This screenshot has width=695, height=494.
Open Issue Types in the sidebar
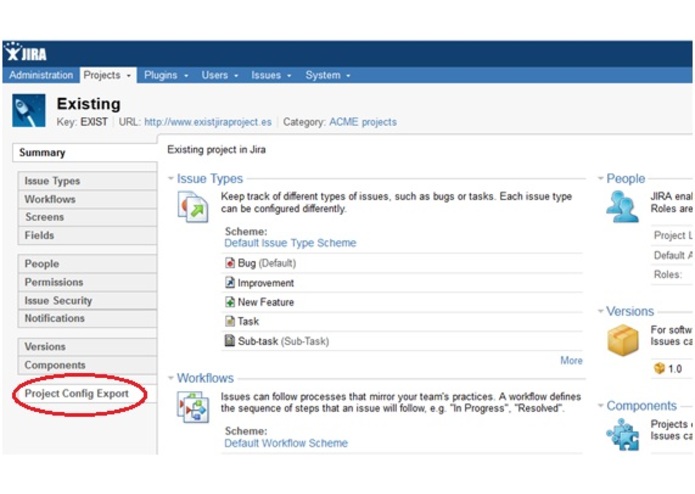[87, 181]
